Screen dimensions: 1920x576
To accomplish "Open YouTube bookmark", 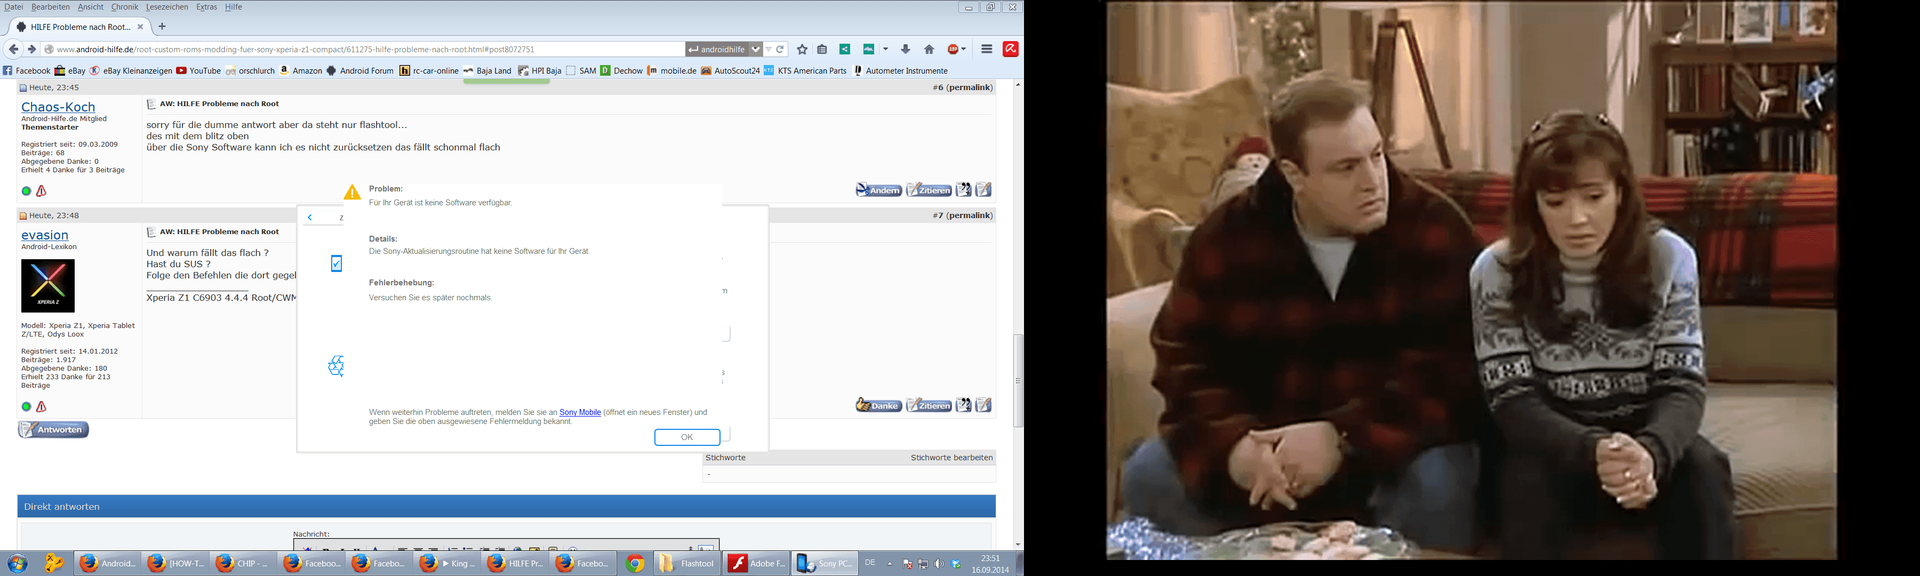I will [x=198, y=71].
